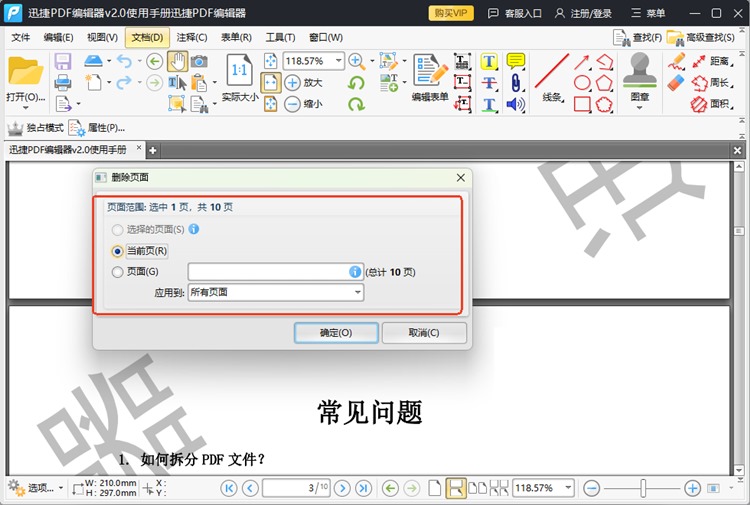Zoom in with the 放大 button

[x=303, y=82]
